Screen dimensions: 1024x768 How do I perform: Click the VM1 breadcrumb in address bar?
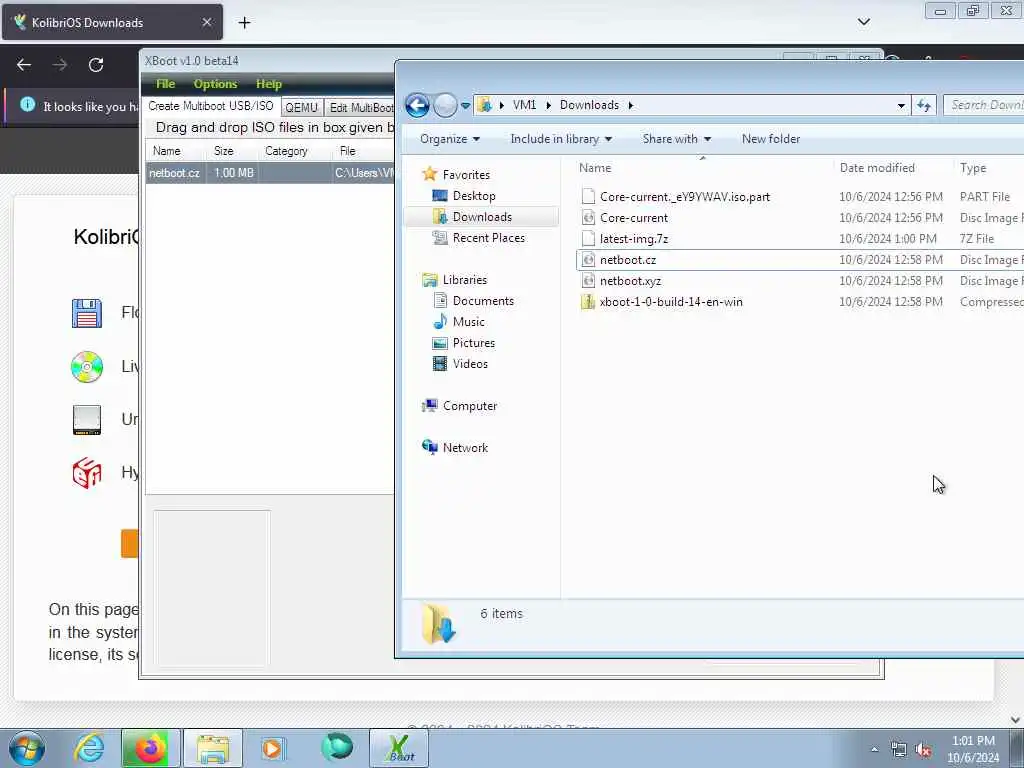coord(524,105)
